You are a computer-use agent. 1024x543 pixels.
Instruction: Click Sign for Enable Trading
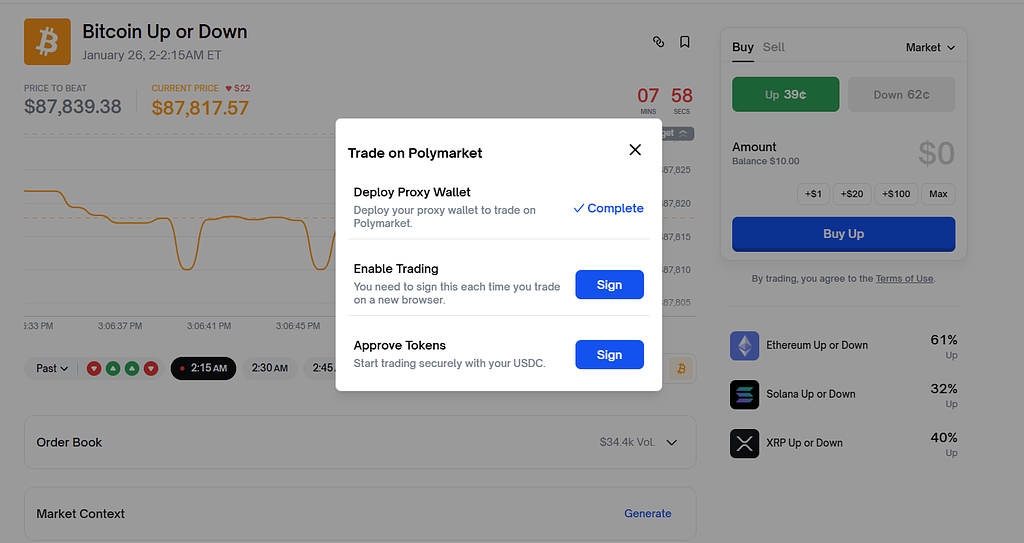[x=609, y=285]
